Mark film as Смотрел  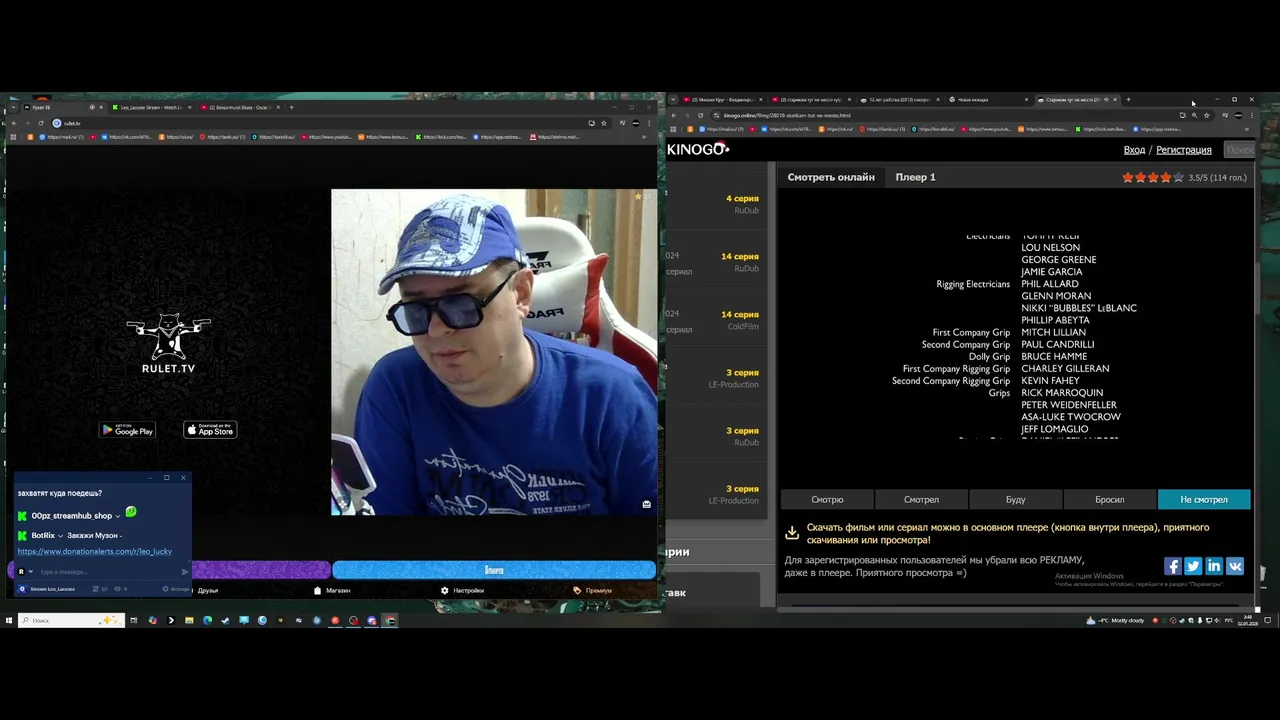(921, 499)
